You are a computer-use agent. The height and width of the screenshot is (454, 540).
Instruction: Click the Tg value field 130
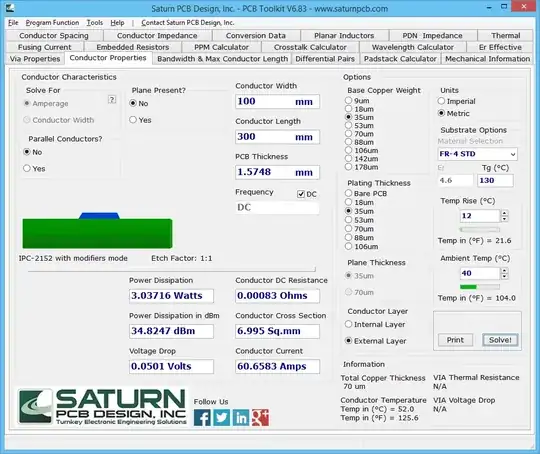(x=495, y=180)
